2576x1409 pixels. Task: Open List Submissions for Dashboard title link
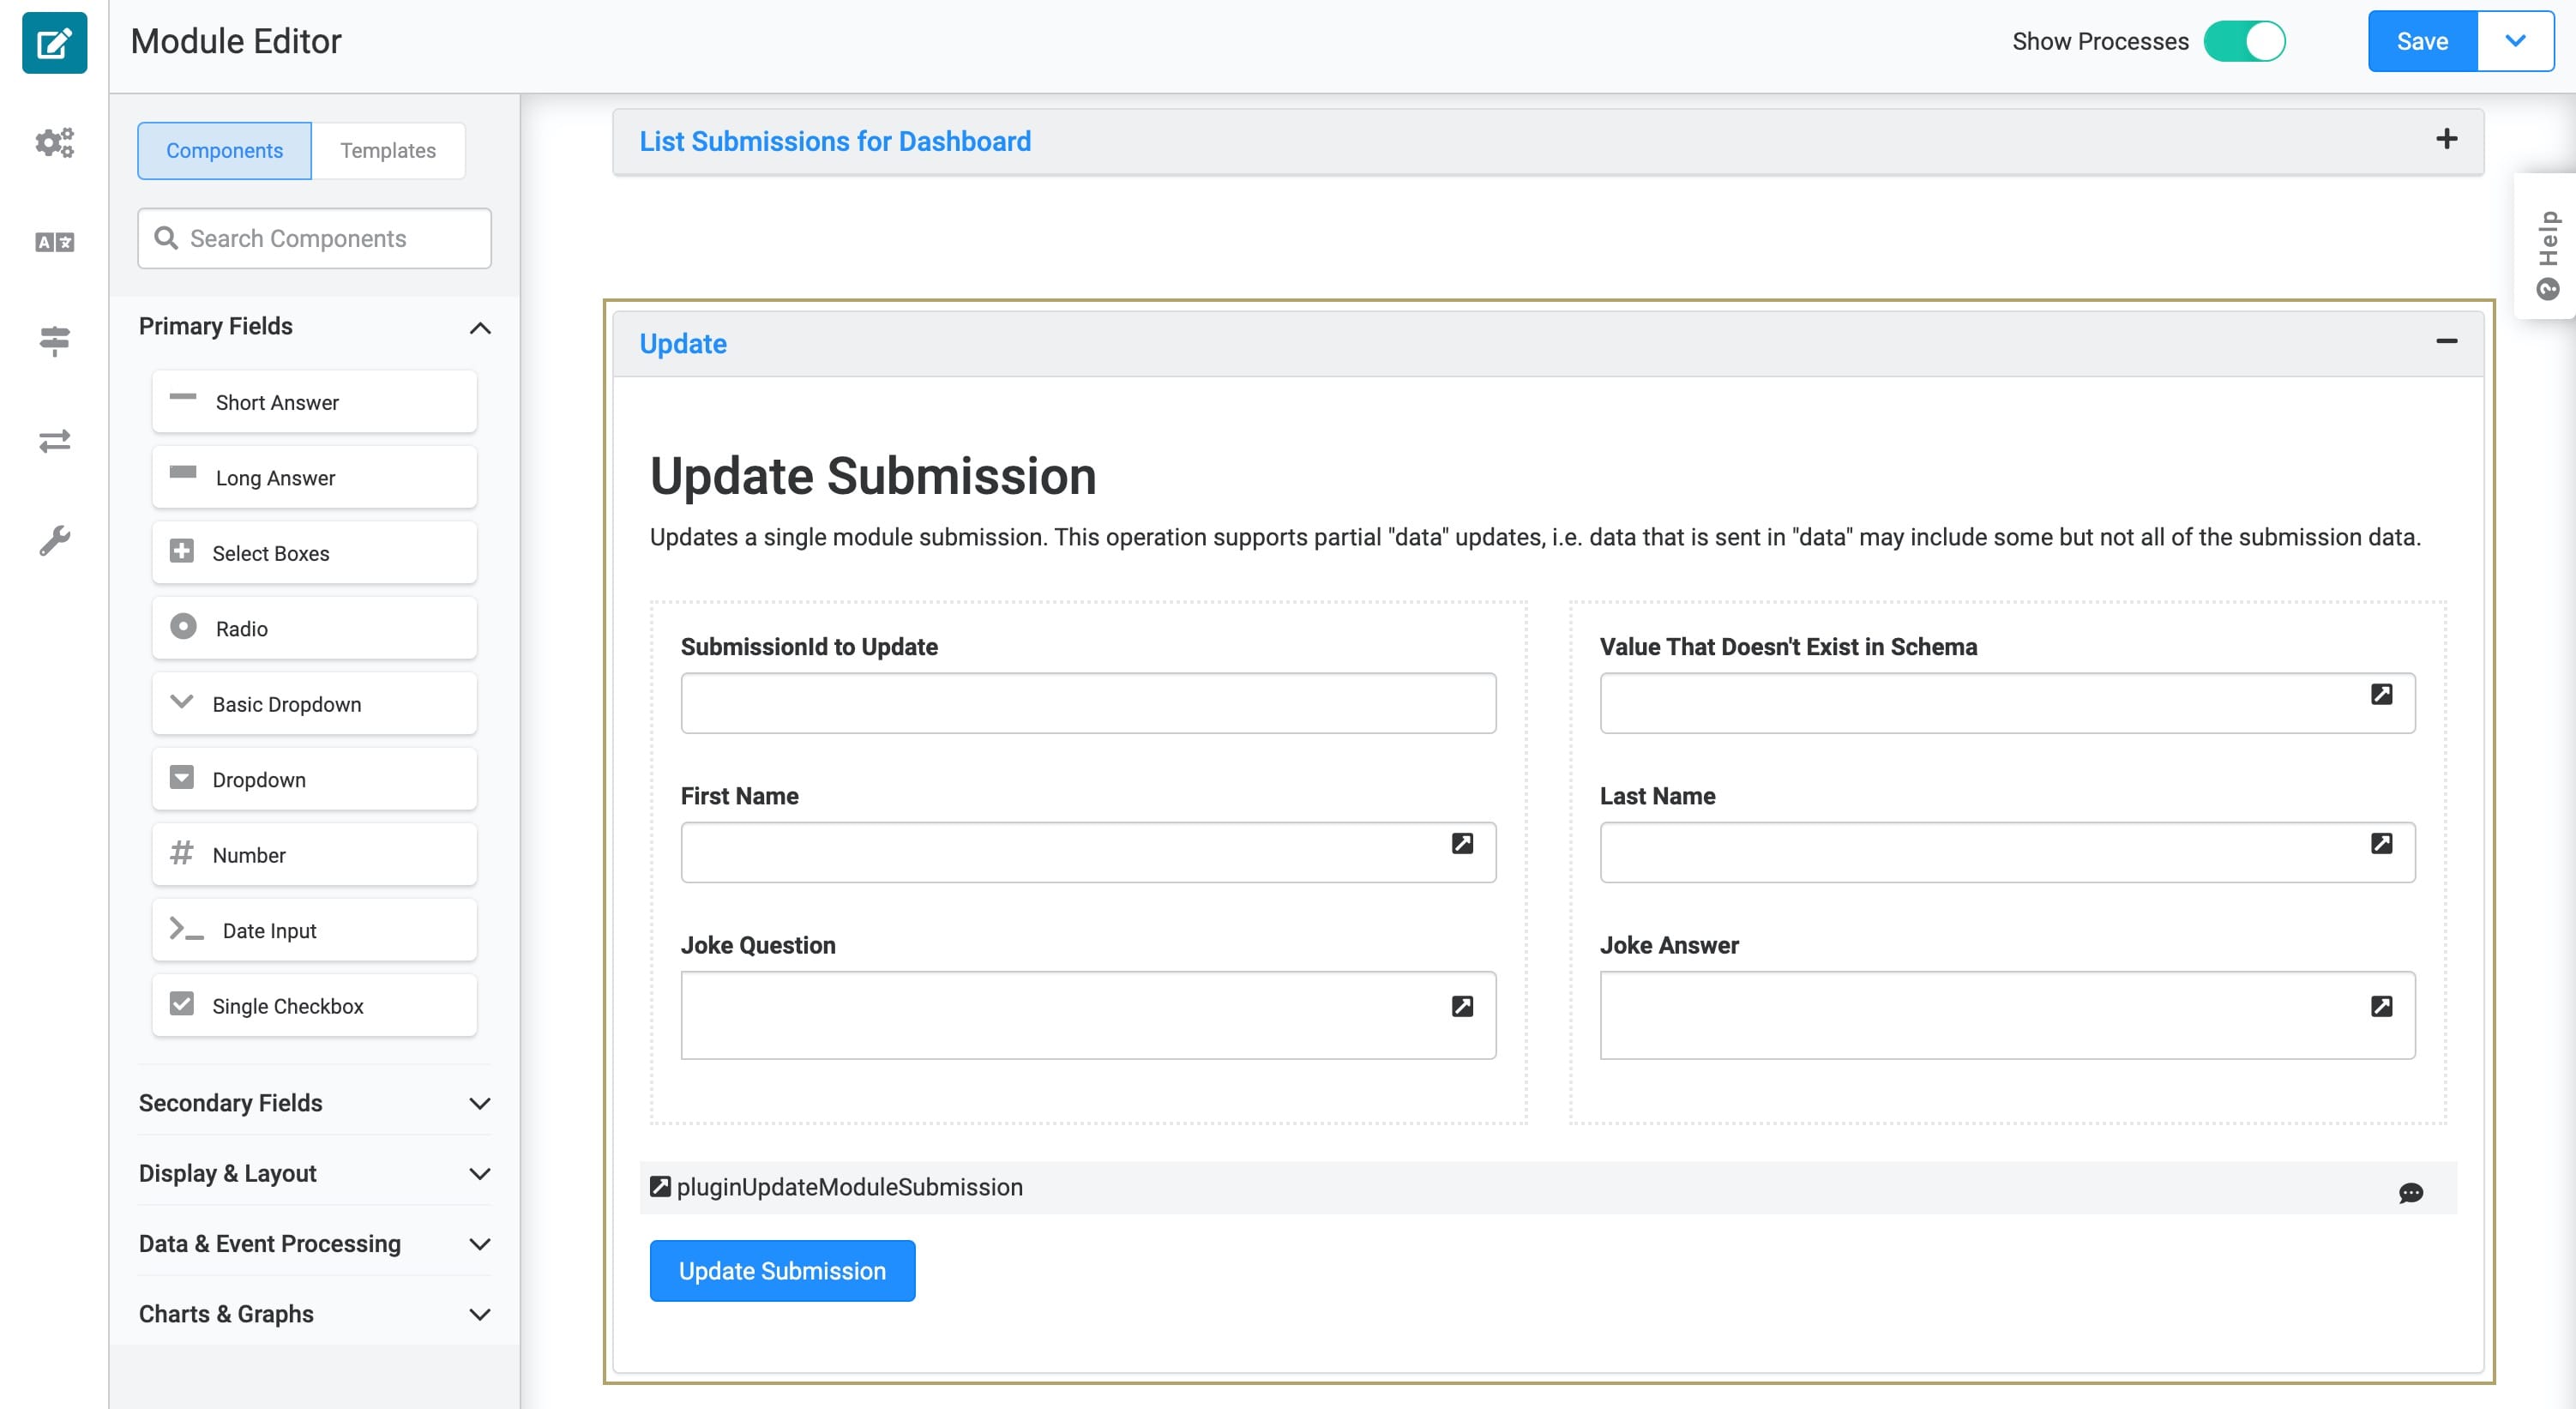835,141
